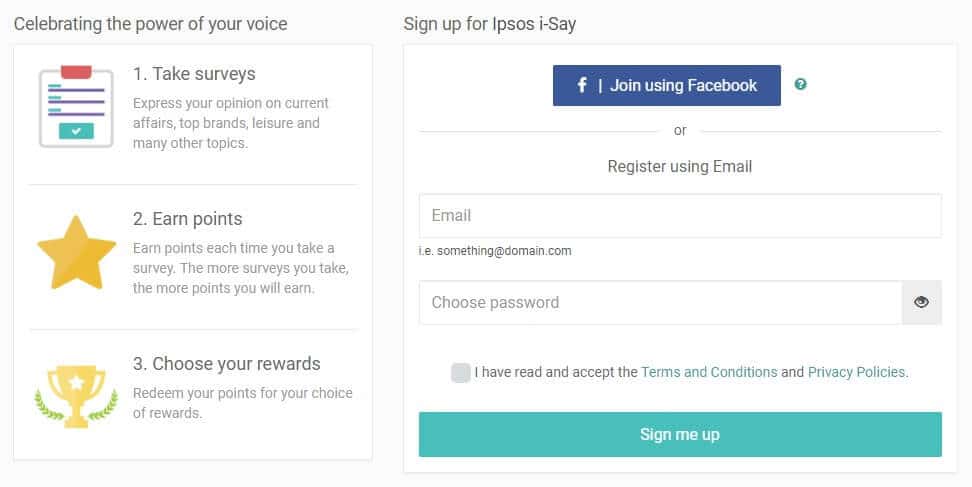
Task: Click the "2. Earn points" heading
Action: [187, 219]
